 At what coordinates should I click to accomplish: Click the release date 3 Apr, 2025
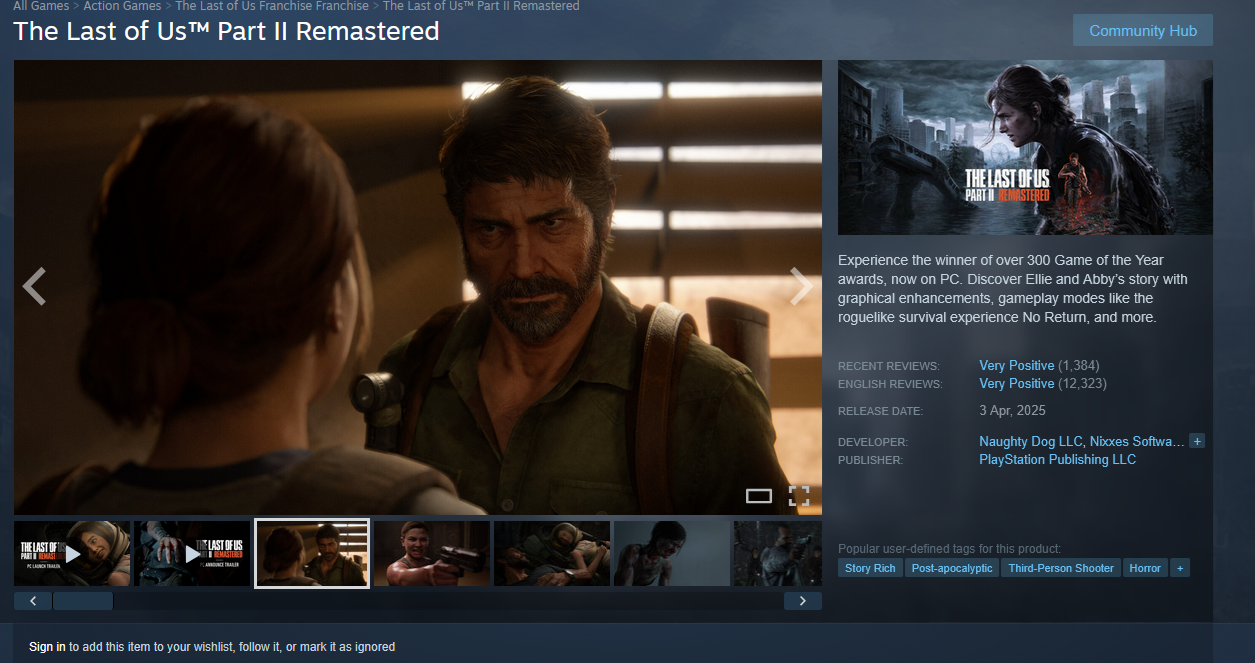[x=1012, y=411]
